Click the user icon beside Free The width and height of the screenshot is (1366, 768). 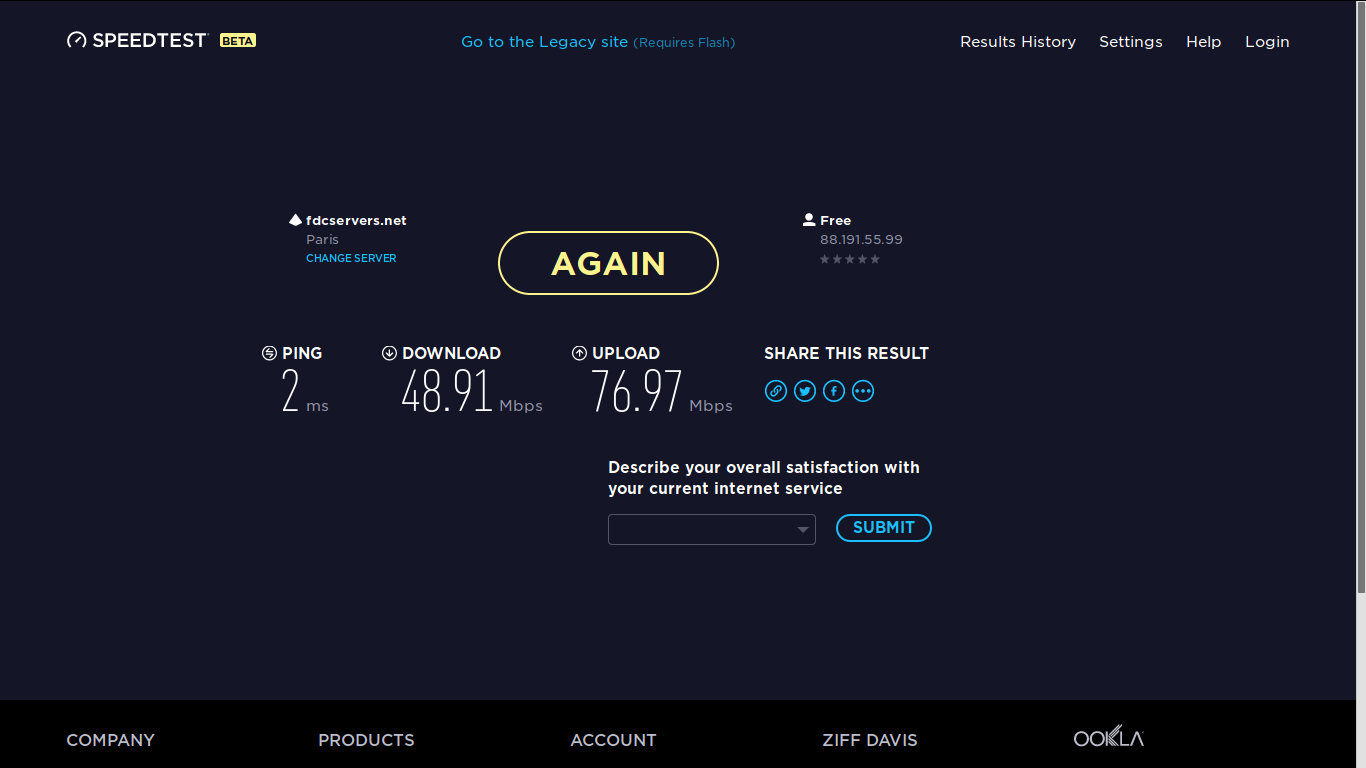click(808, 220)
